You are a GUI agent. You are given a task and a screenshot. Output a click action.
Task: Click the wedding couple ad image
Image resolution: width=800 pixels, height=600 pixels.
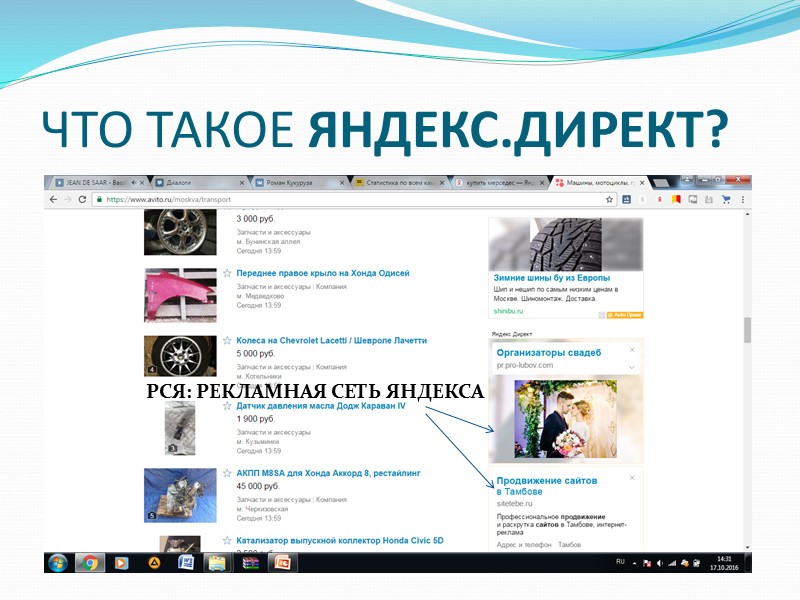[x=566, y=419]
